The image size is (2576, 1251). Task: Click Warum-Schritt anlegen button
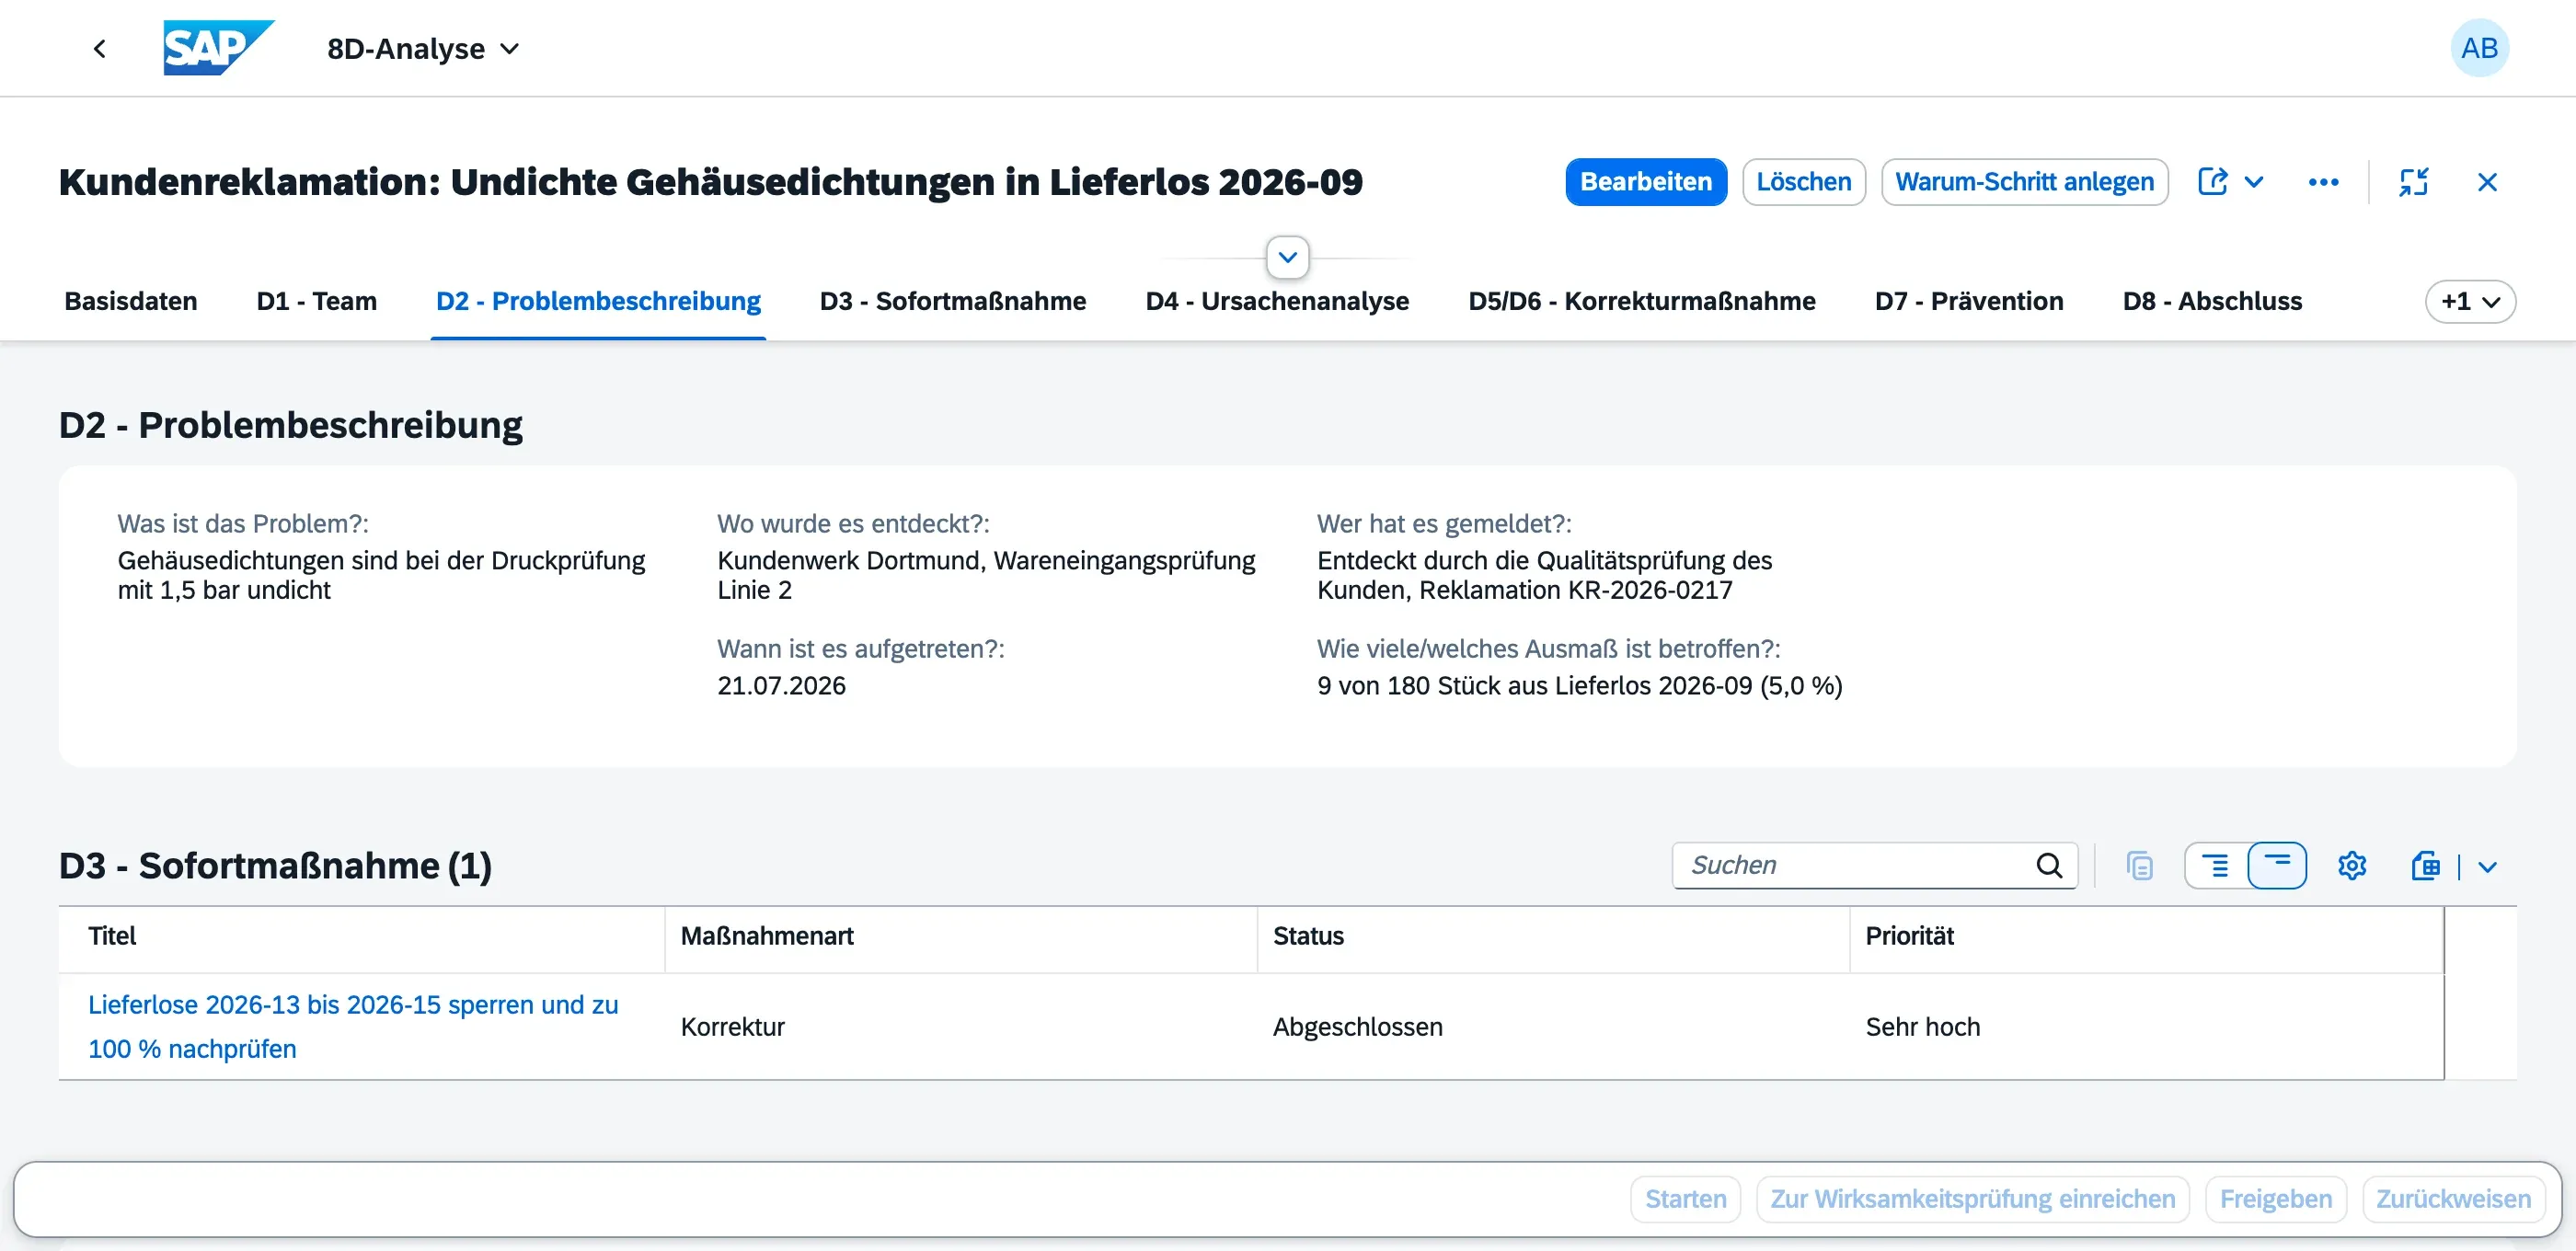coord(2024,182)
